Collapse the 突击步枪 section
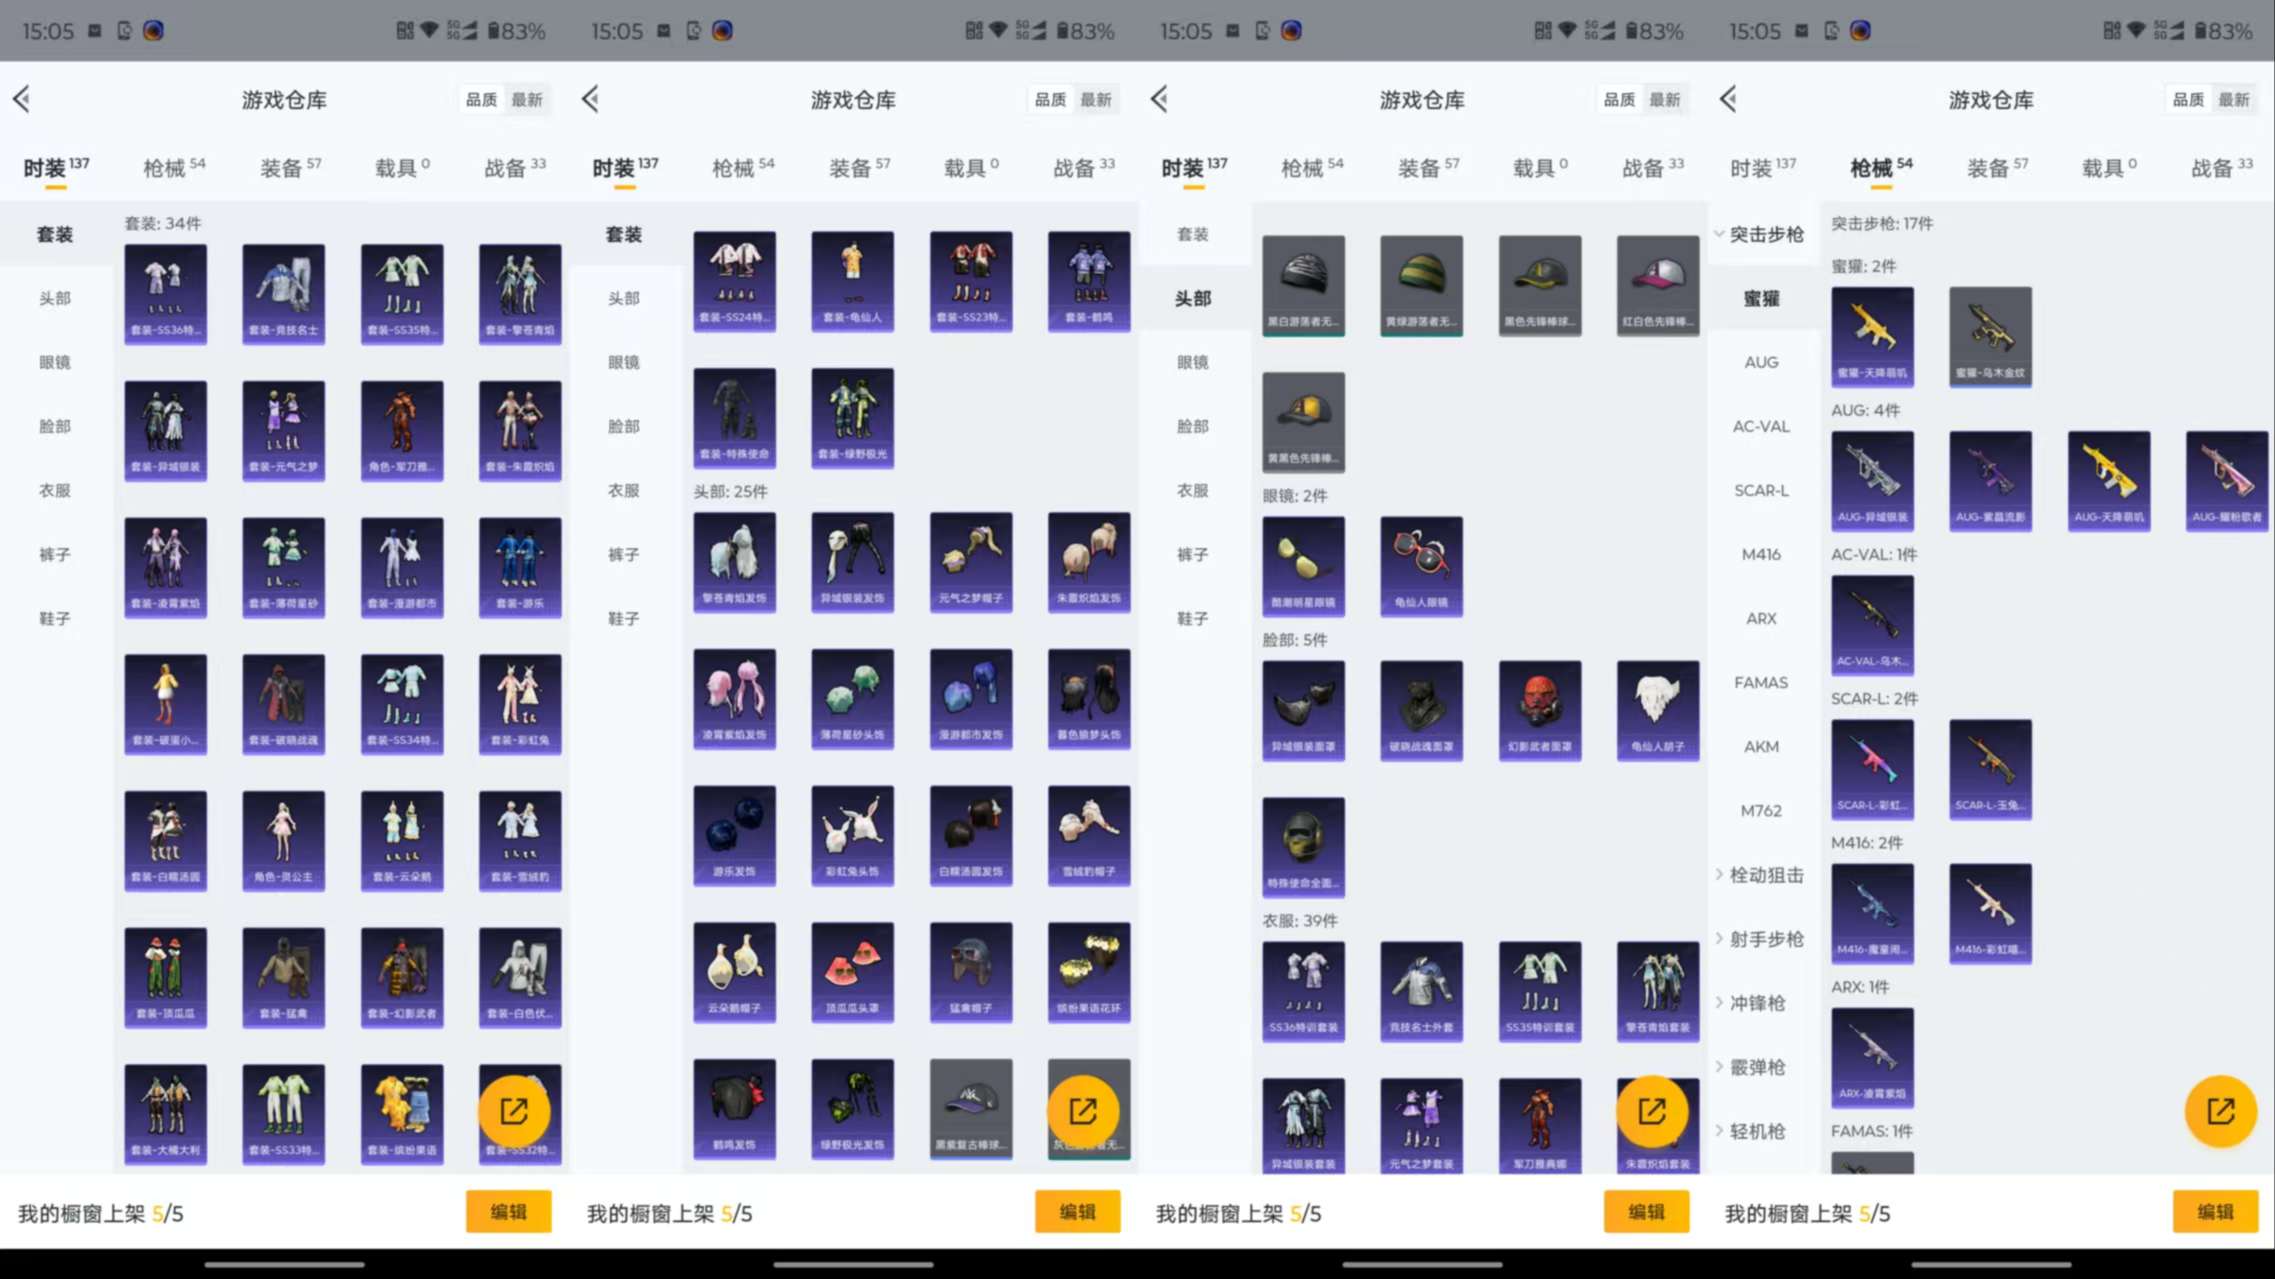Screen dimensions: 2275x1279 point(1766,234)
